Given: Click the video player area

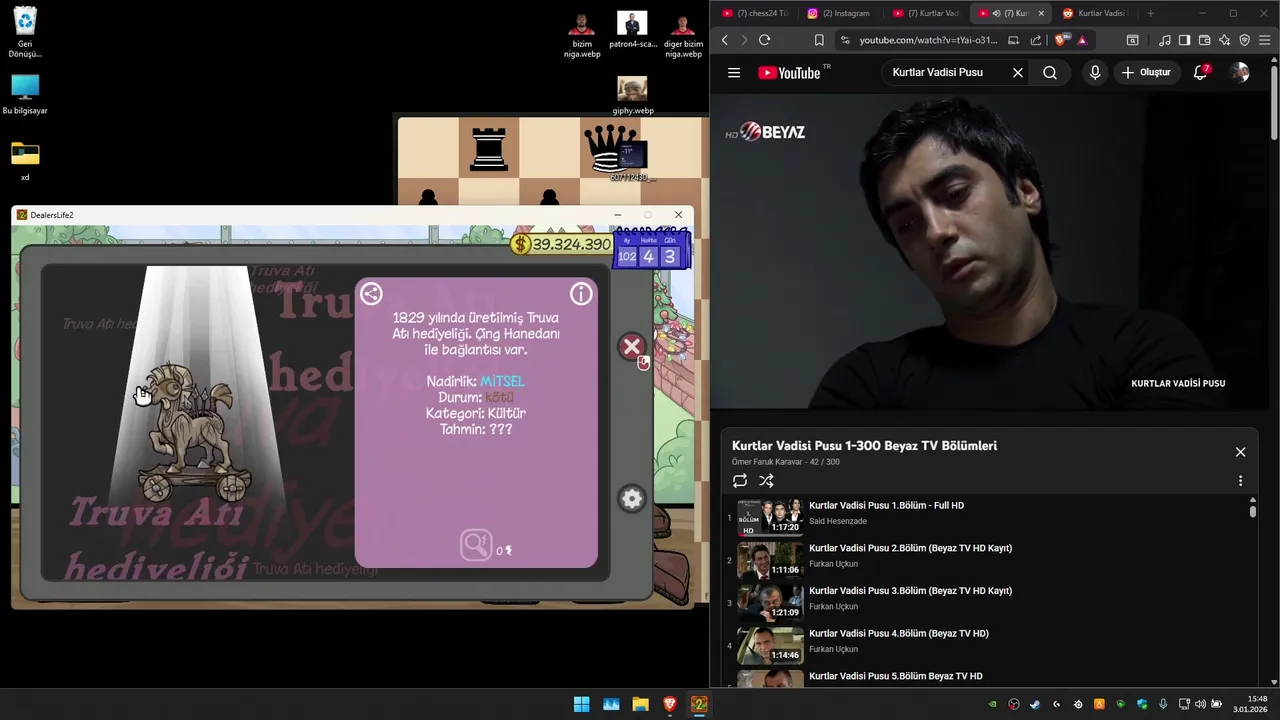Looking at the screenshot, I should pos(988,252).
